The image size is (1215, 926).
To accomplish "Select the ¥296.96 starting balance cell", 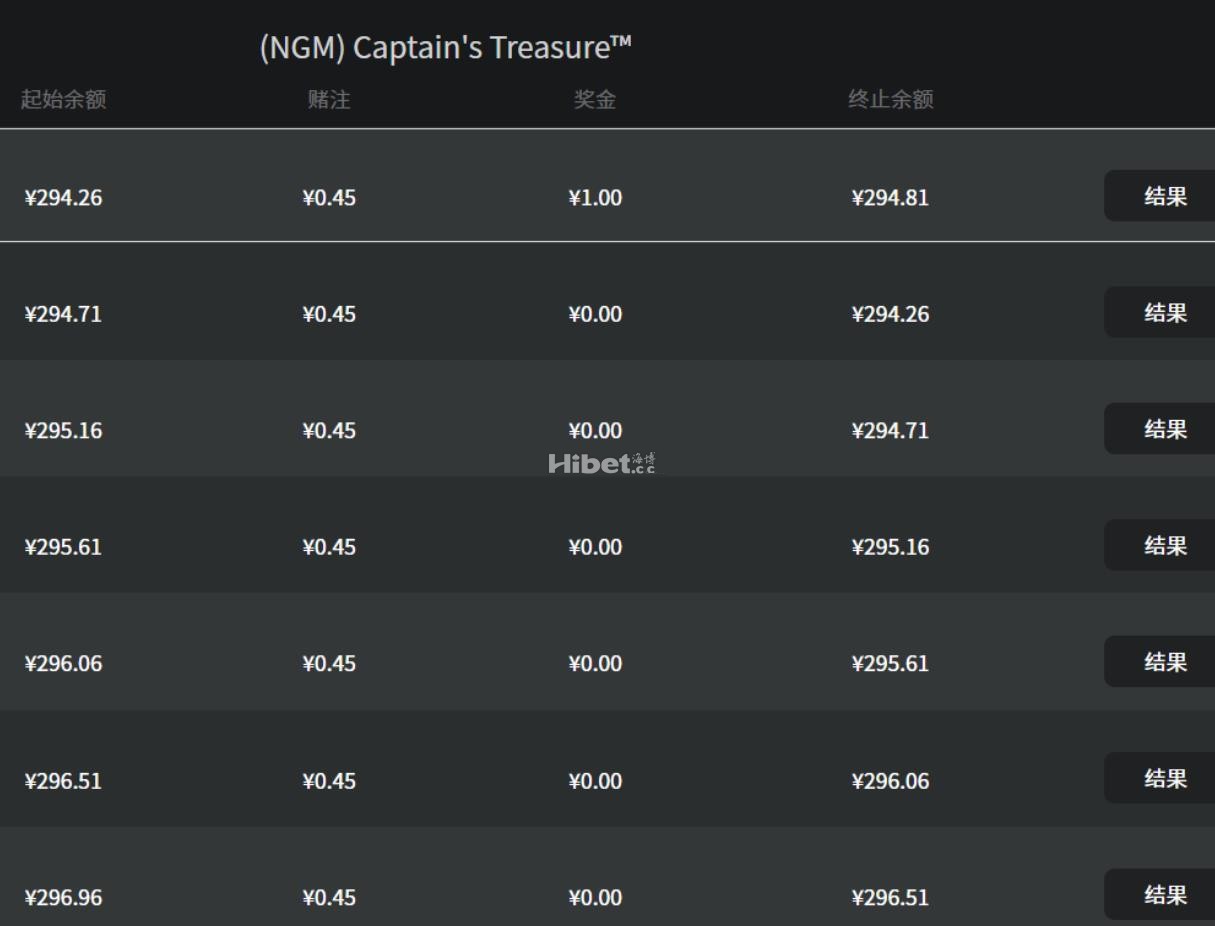I will point(63,897).
